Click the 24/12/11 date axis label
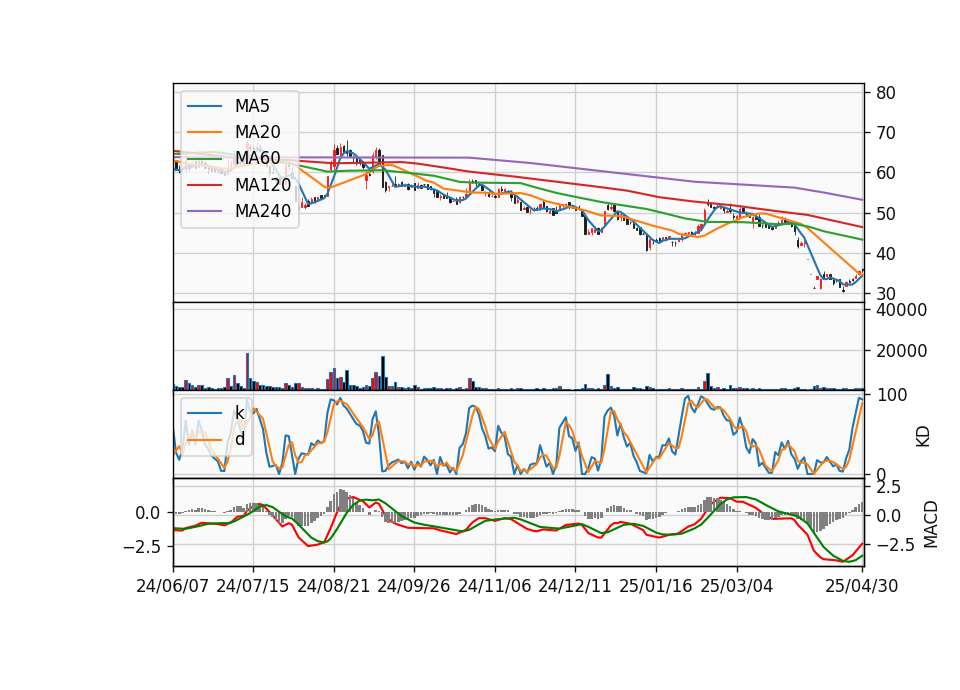This screenshot has width=960, height=690. click(575, 586)
